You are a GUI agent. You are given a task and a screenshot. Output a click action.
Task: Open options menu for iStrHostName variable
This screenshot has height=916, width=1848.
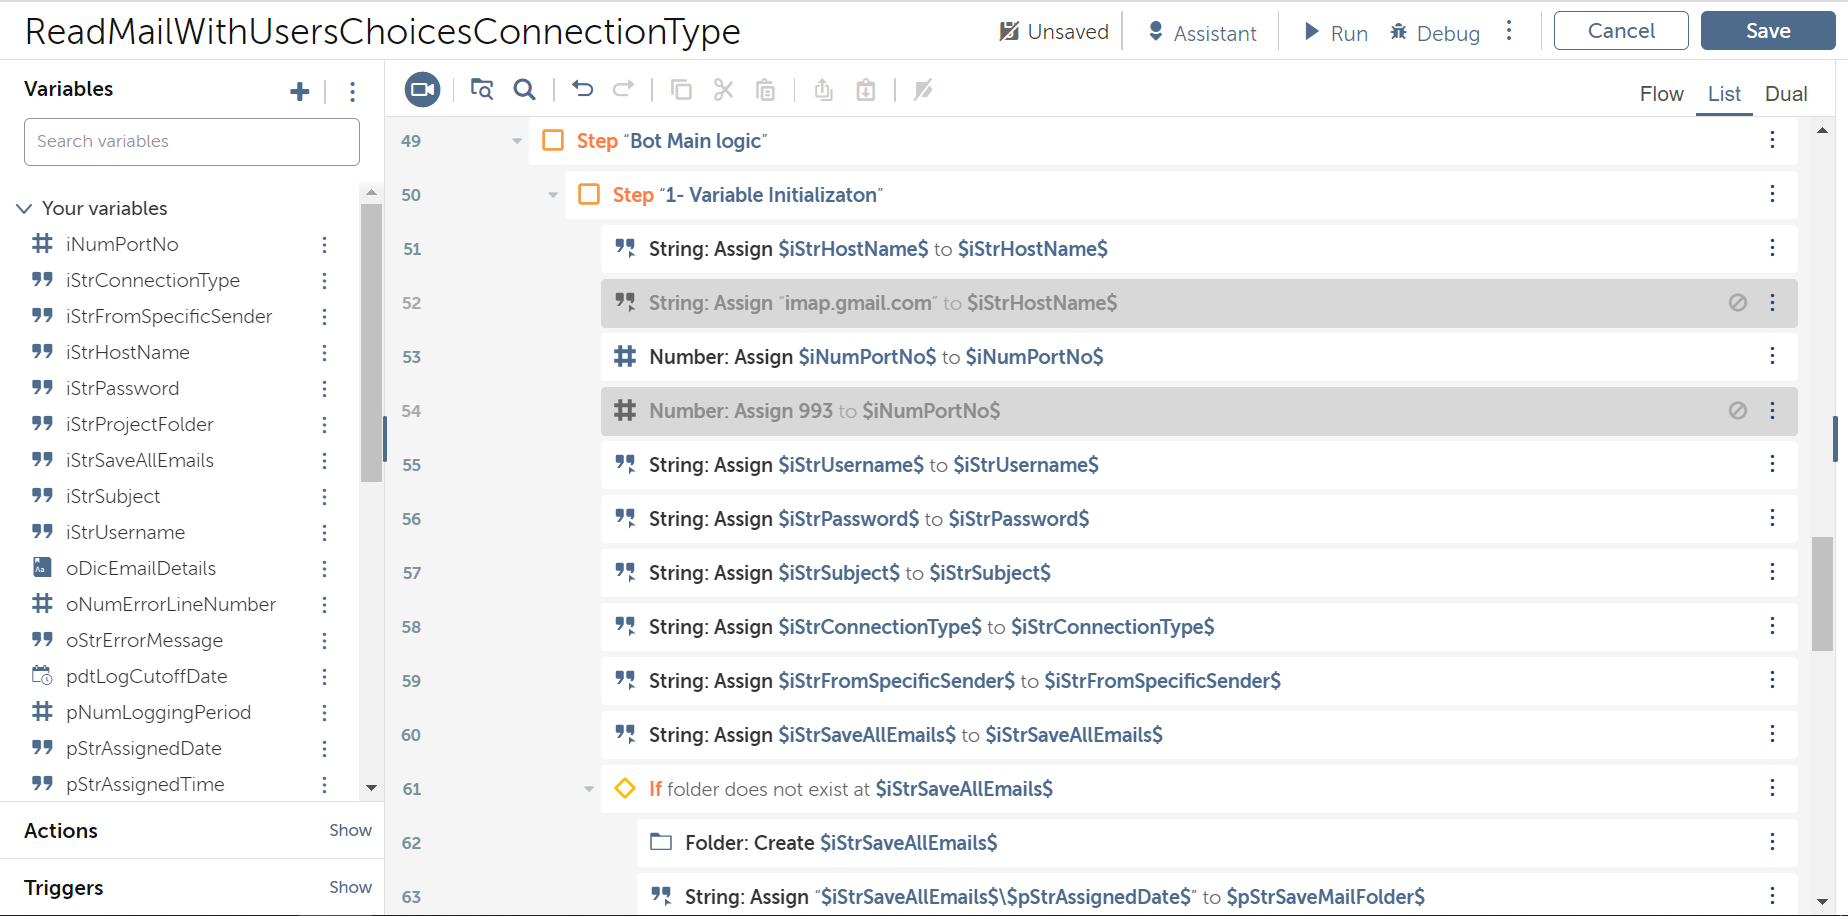click(324, 353)
